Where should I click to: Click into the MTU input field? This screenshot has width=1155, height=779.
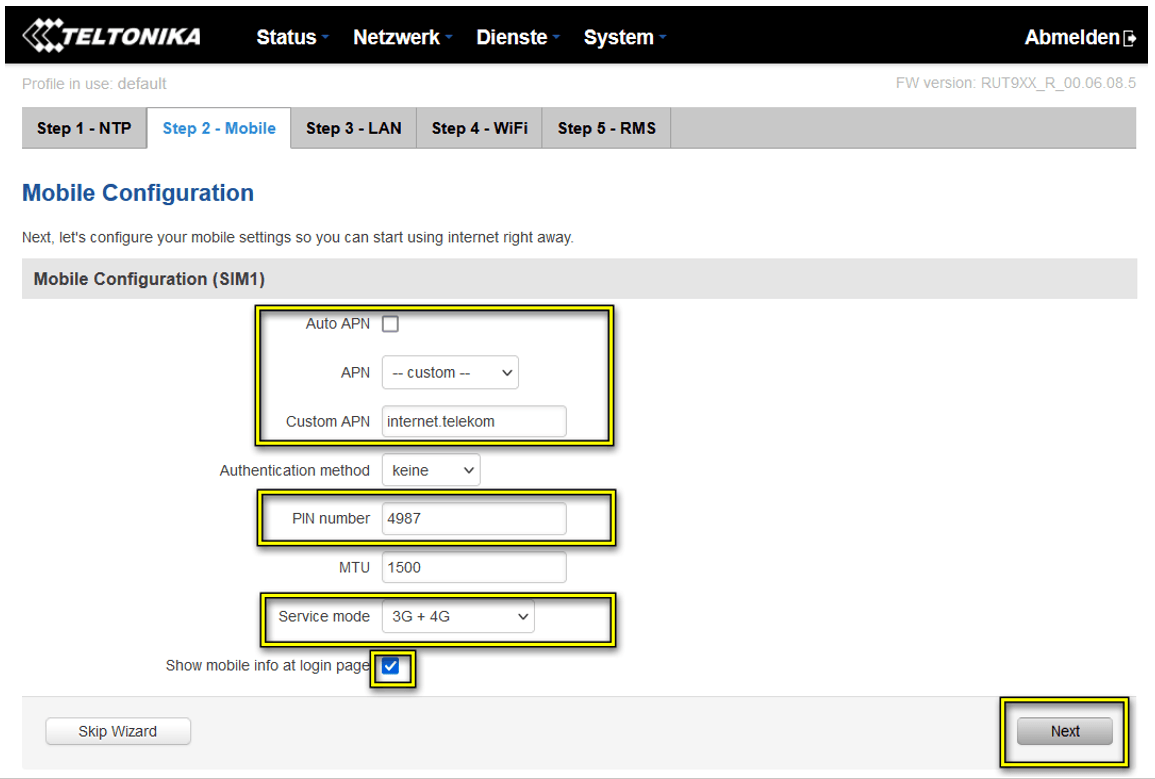473,568
